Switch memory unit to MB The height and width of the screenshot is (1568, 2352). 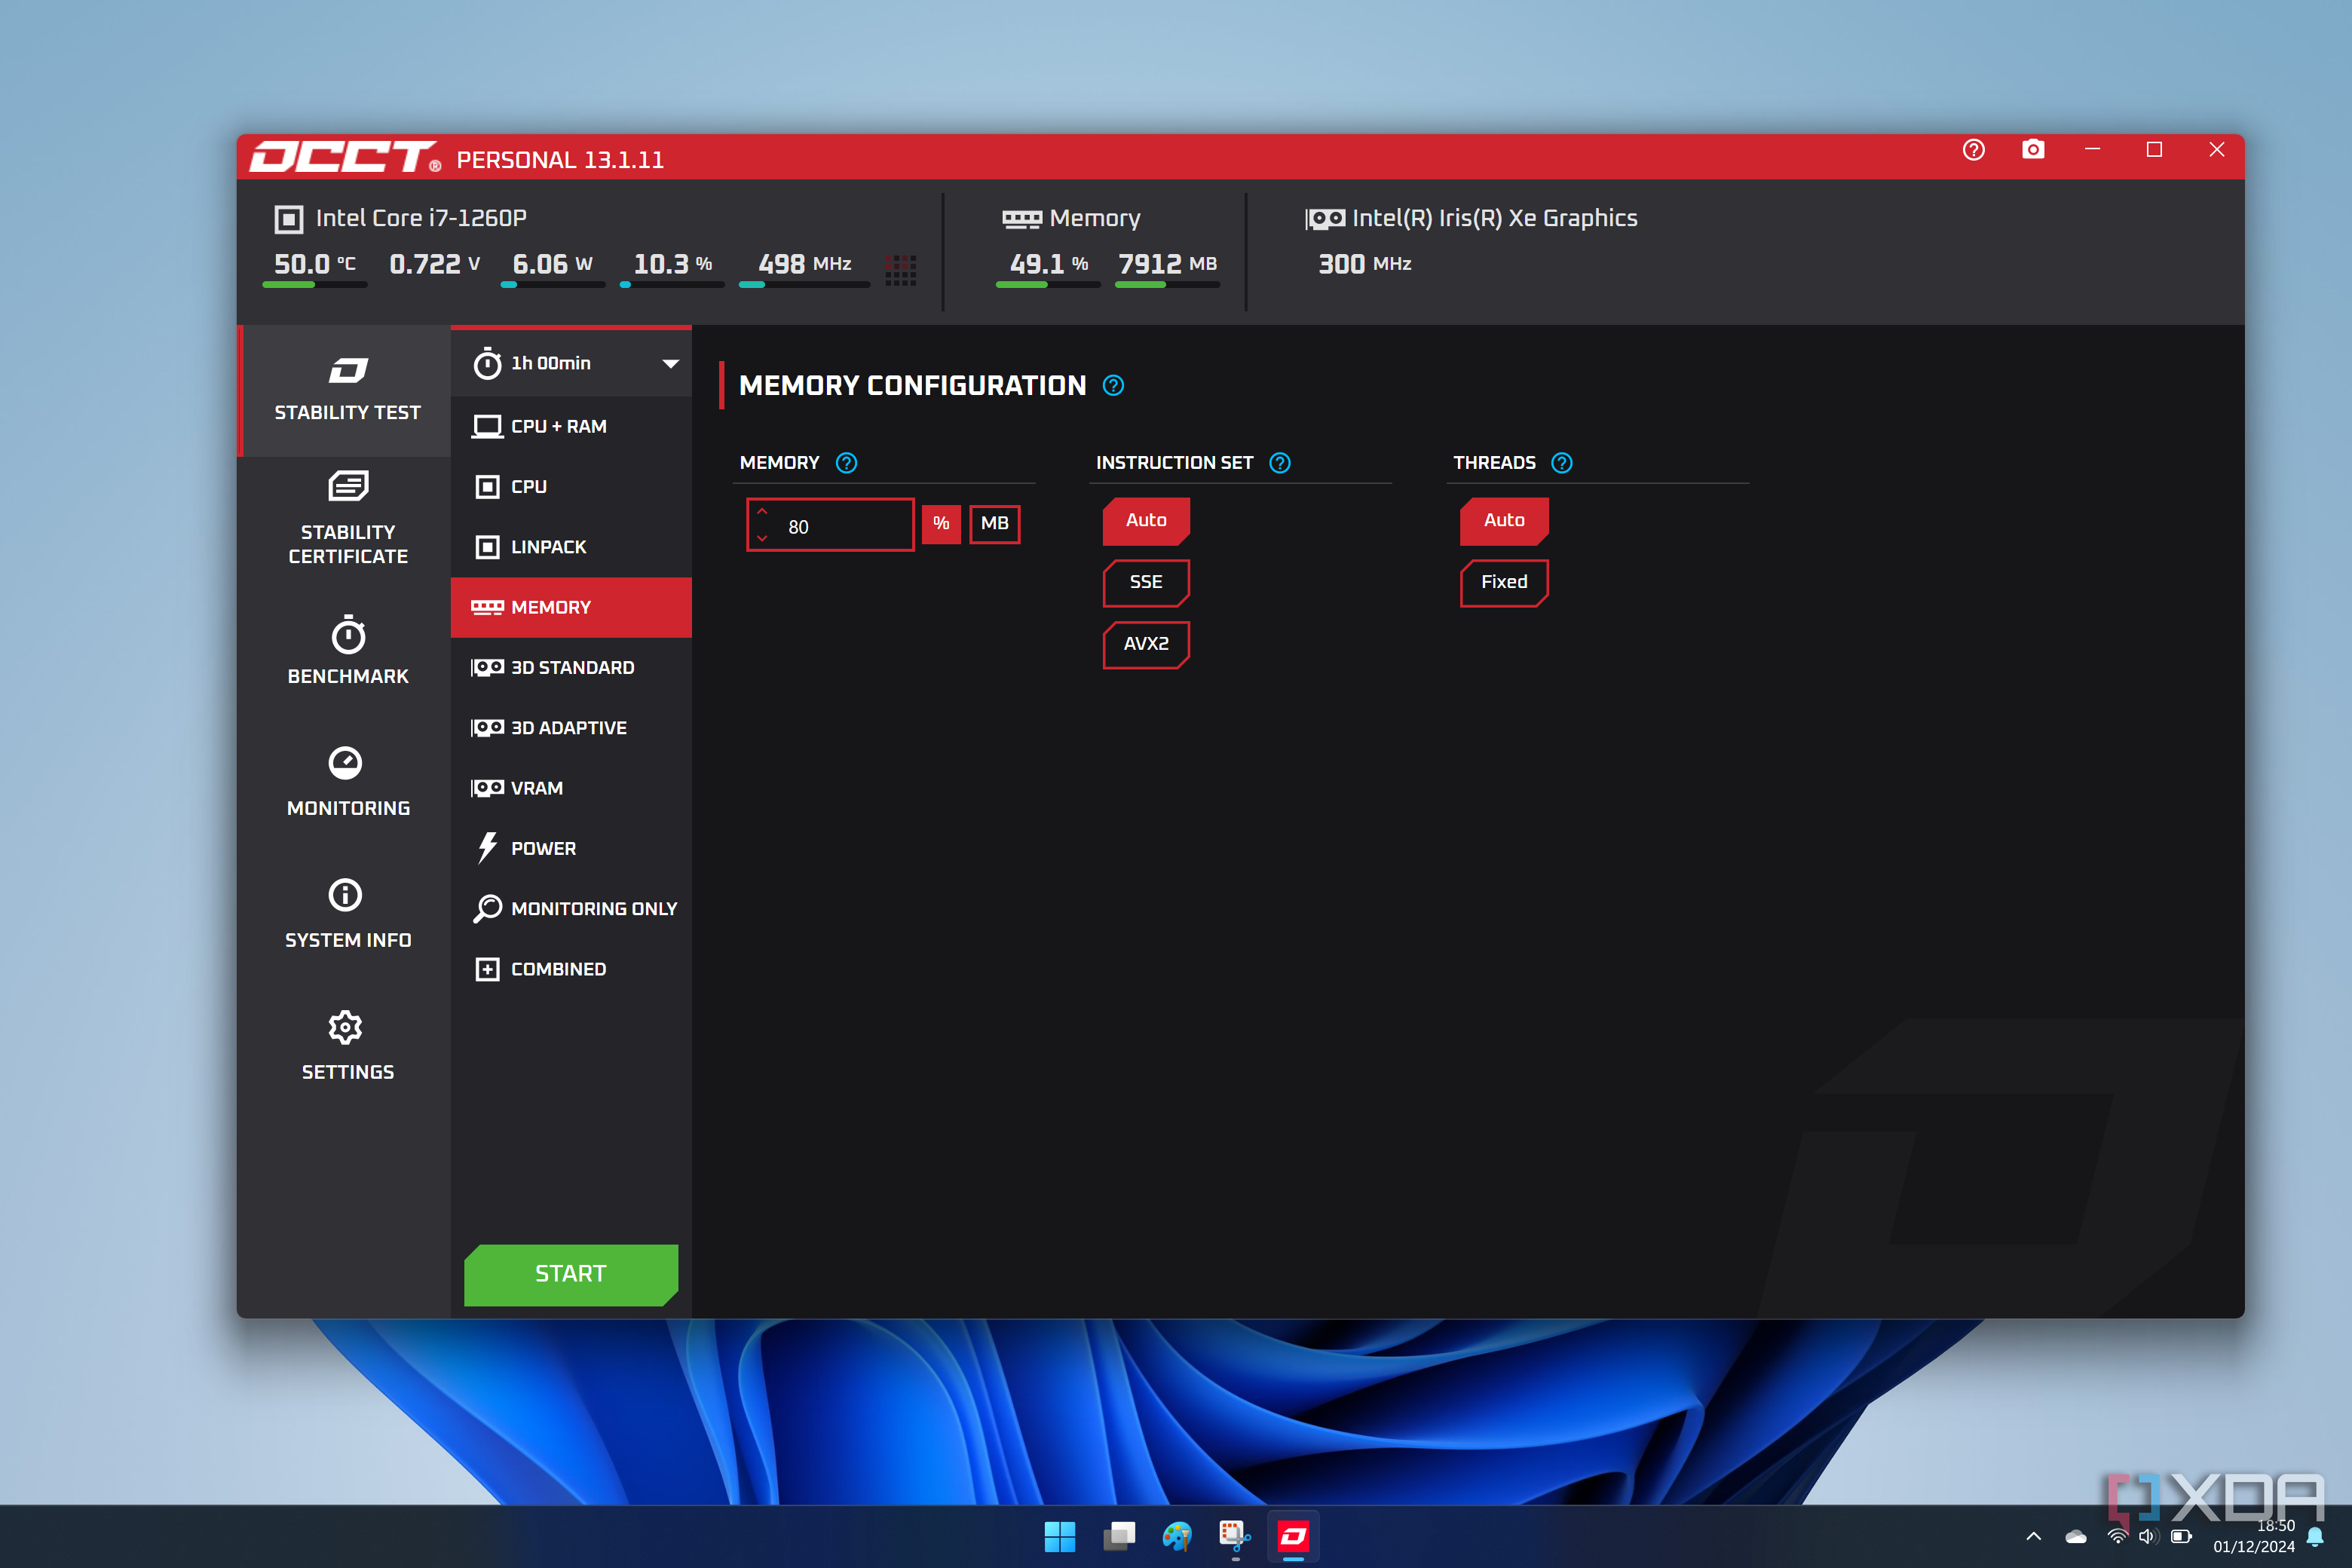tap(994, 523)
